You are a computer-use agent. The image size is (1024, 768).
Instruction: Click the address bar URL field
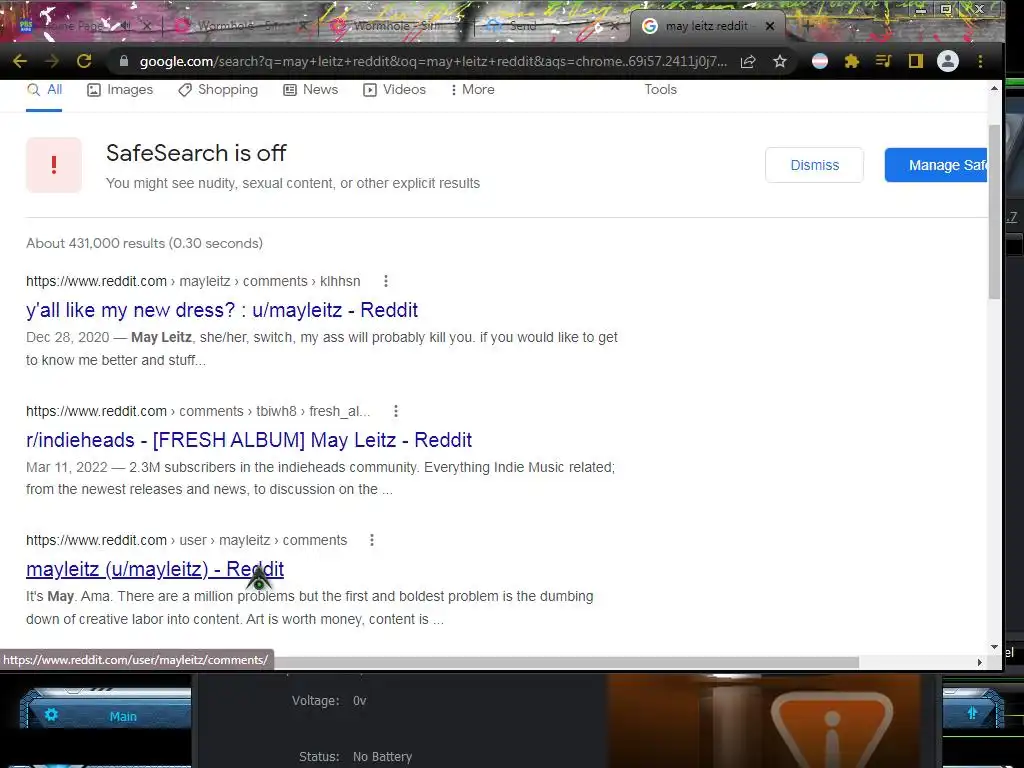click(x=432, y=61)
